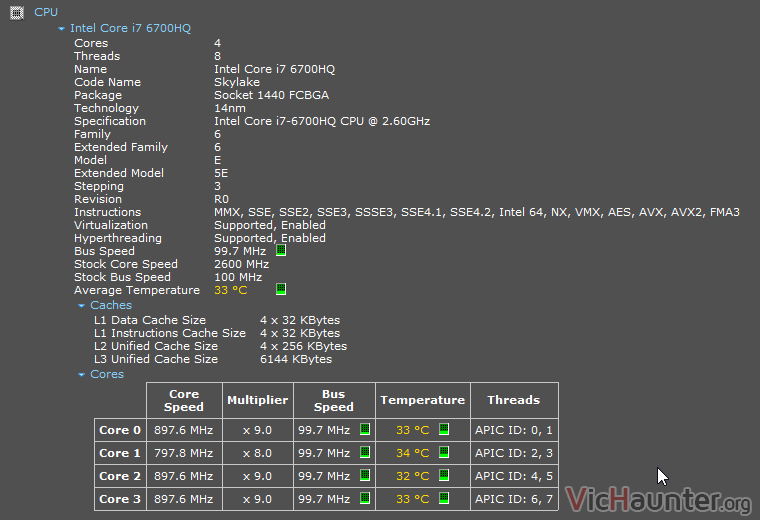Click the Bus Speed 99.7 MHz graph icon
The image size is (760, 520).
281,251
